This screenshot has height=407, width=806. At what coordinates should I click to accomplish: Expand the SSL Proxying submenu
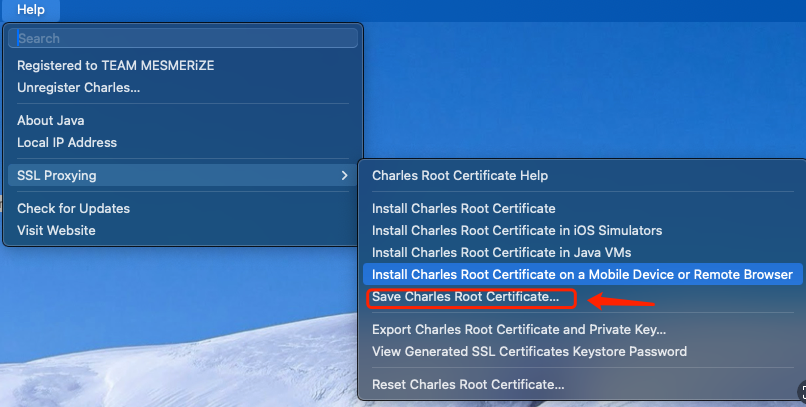click(x=183, y=175)
